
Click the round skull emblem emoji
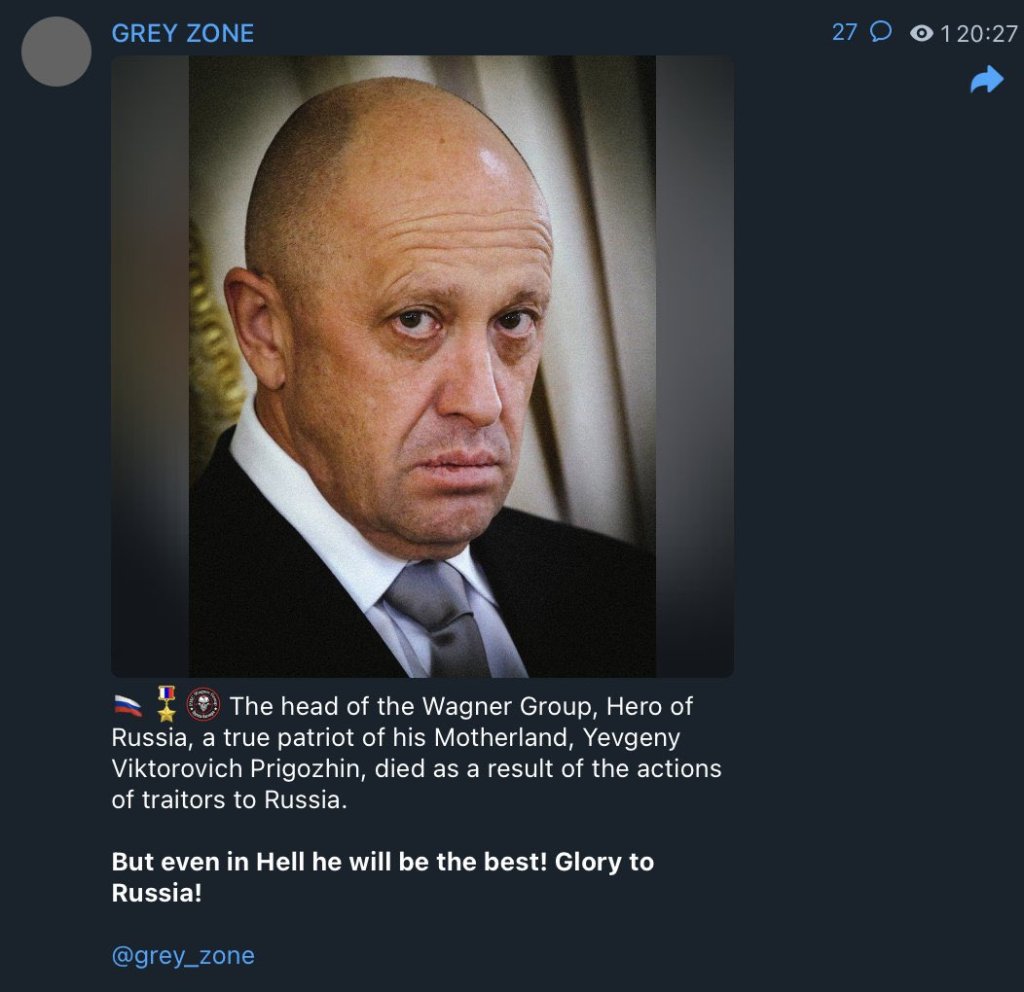click(204, 705)
